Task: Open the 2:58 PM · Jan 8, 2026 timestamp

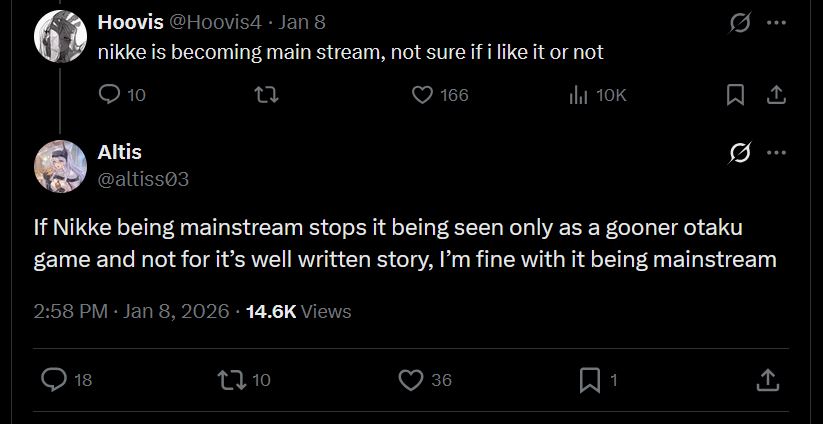Action: click(131, 311)
